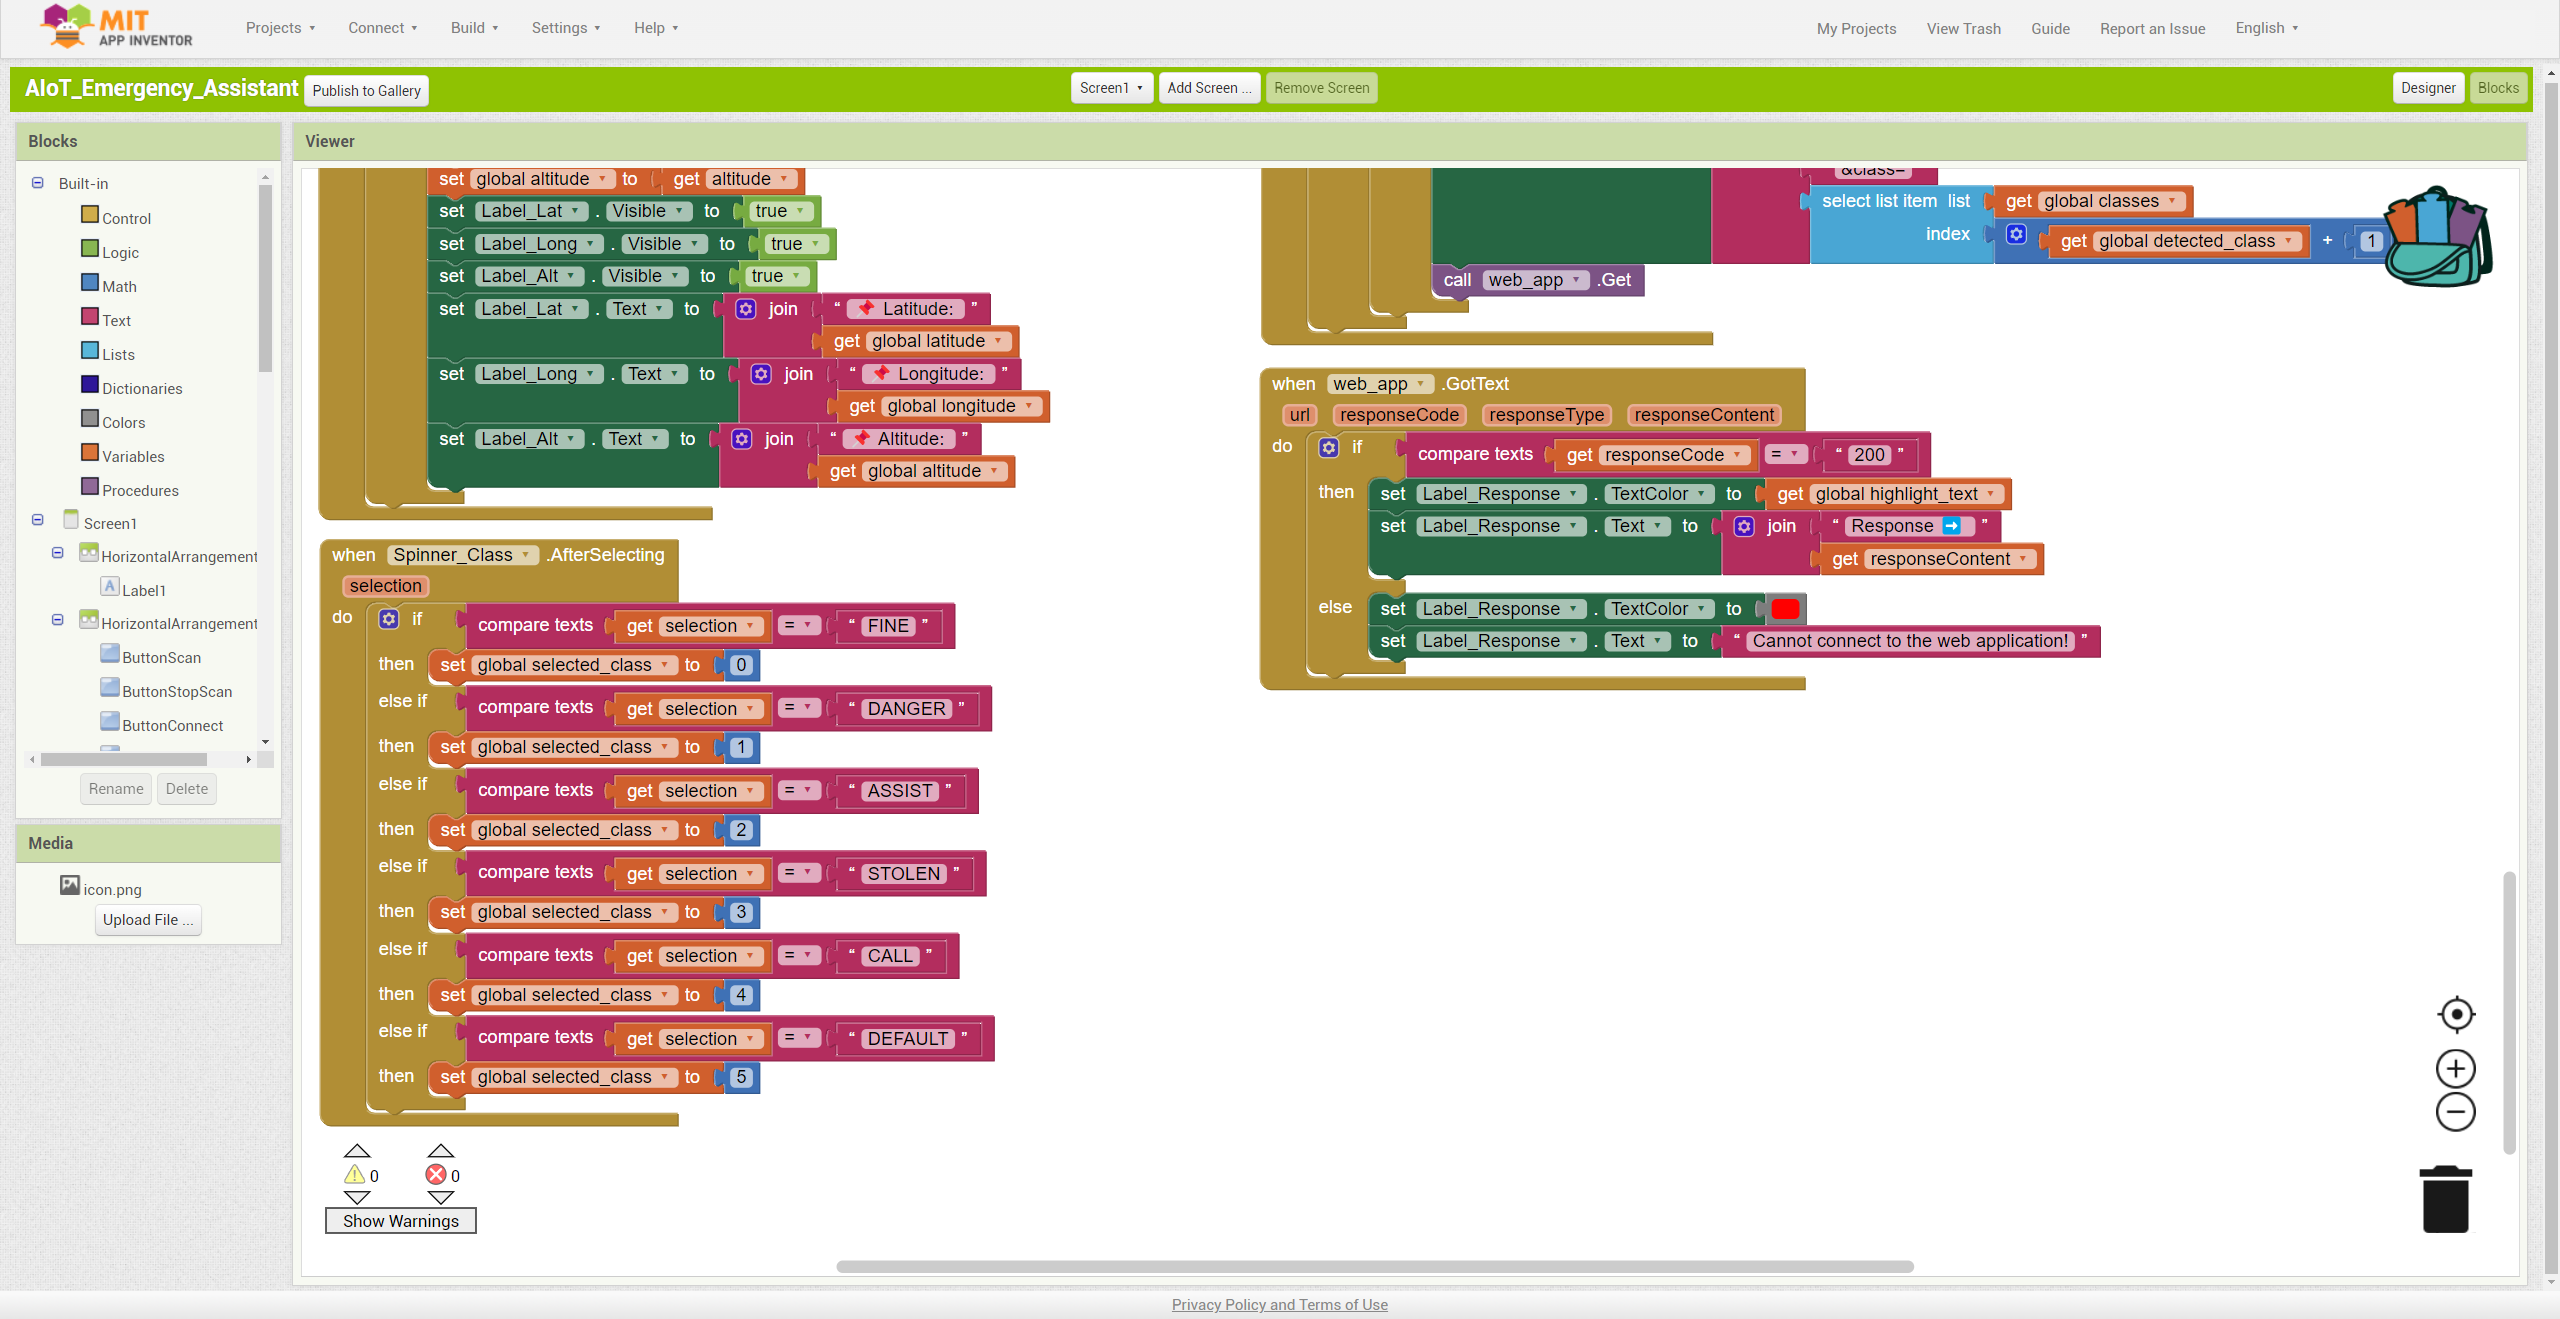Zoom in with the plus icon
The width and height of the screenshot is (2560, 1319).
click(2455, 1068)
